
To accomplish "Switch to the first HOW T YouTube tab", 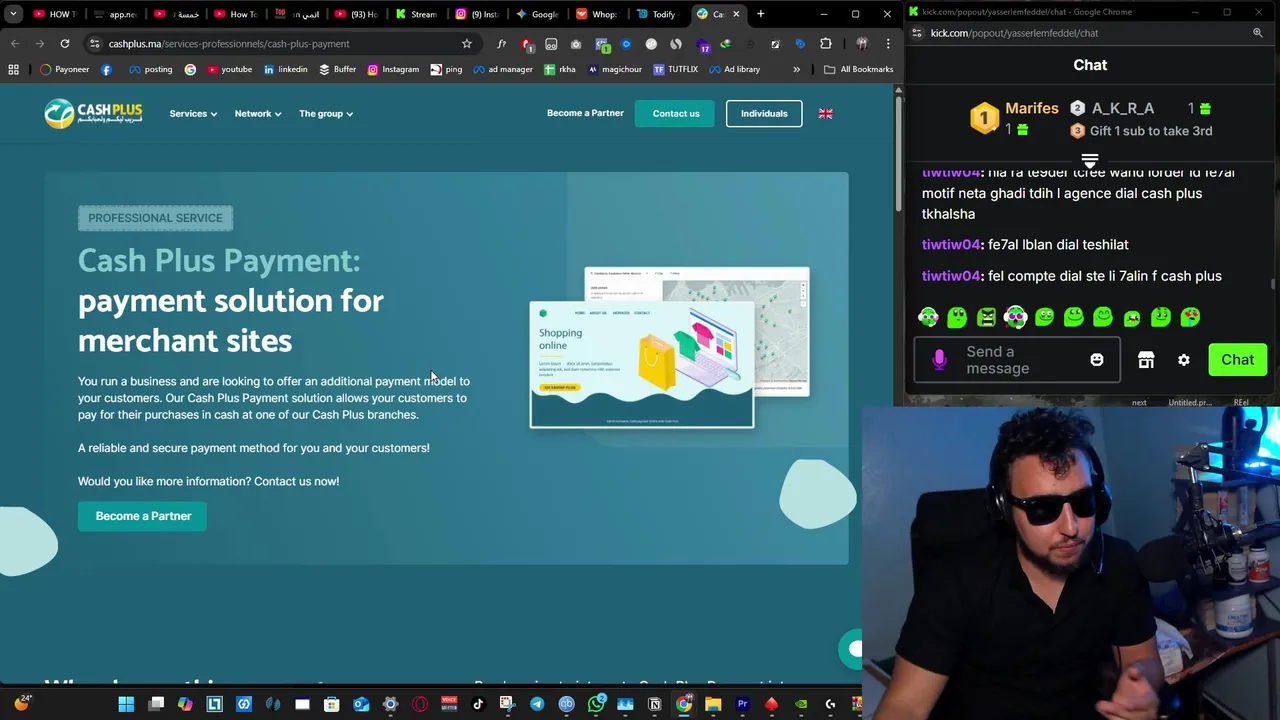I will 56,14.
